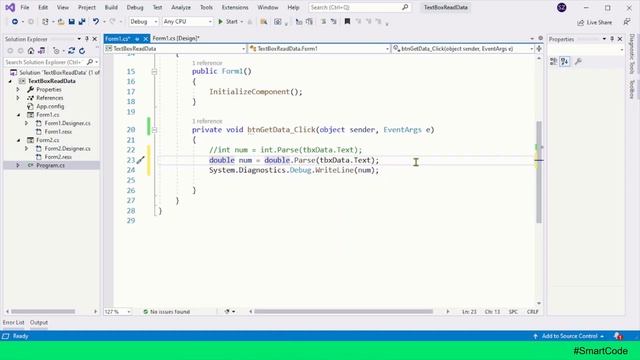Viewport: 640px width, 360px height.
Task: Click the screwdriver quick actions icon on line 23
Action: tap(140, 160)
